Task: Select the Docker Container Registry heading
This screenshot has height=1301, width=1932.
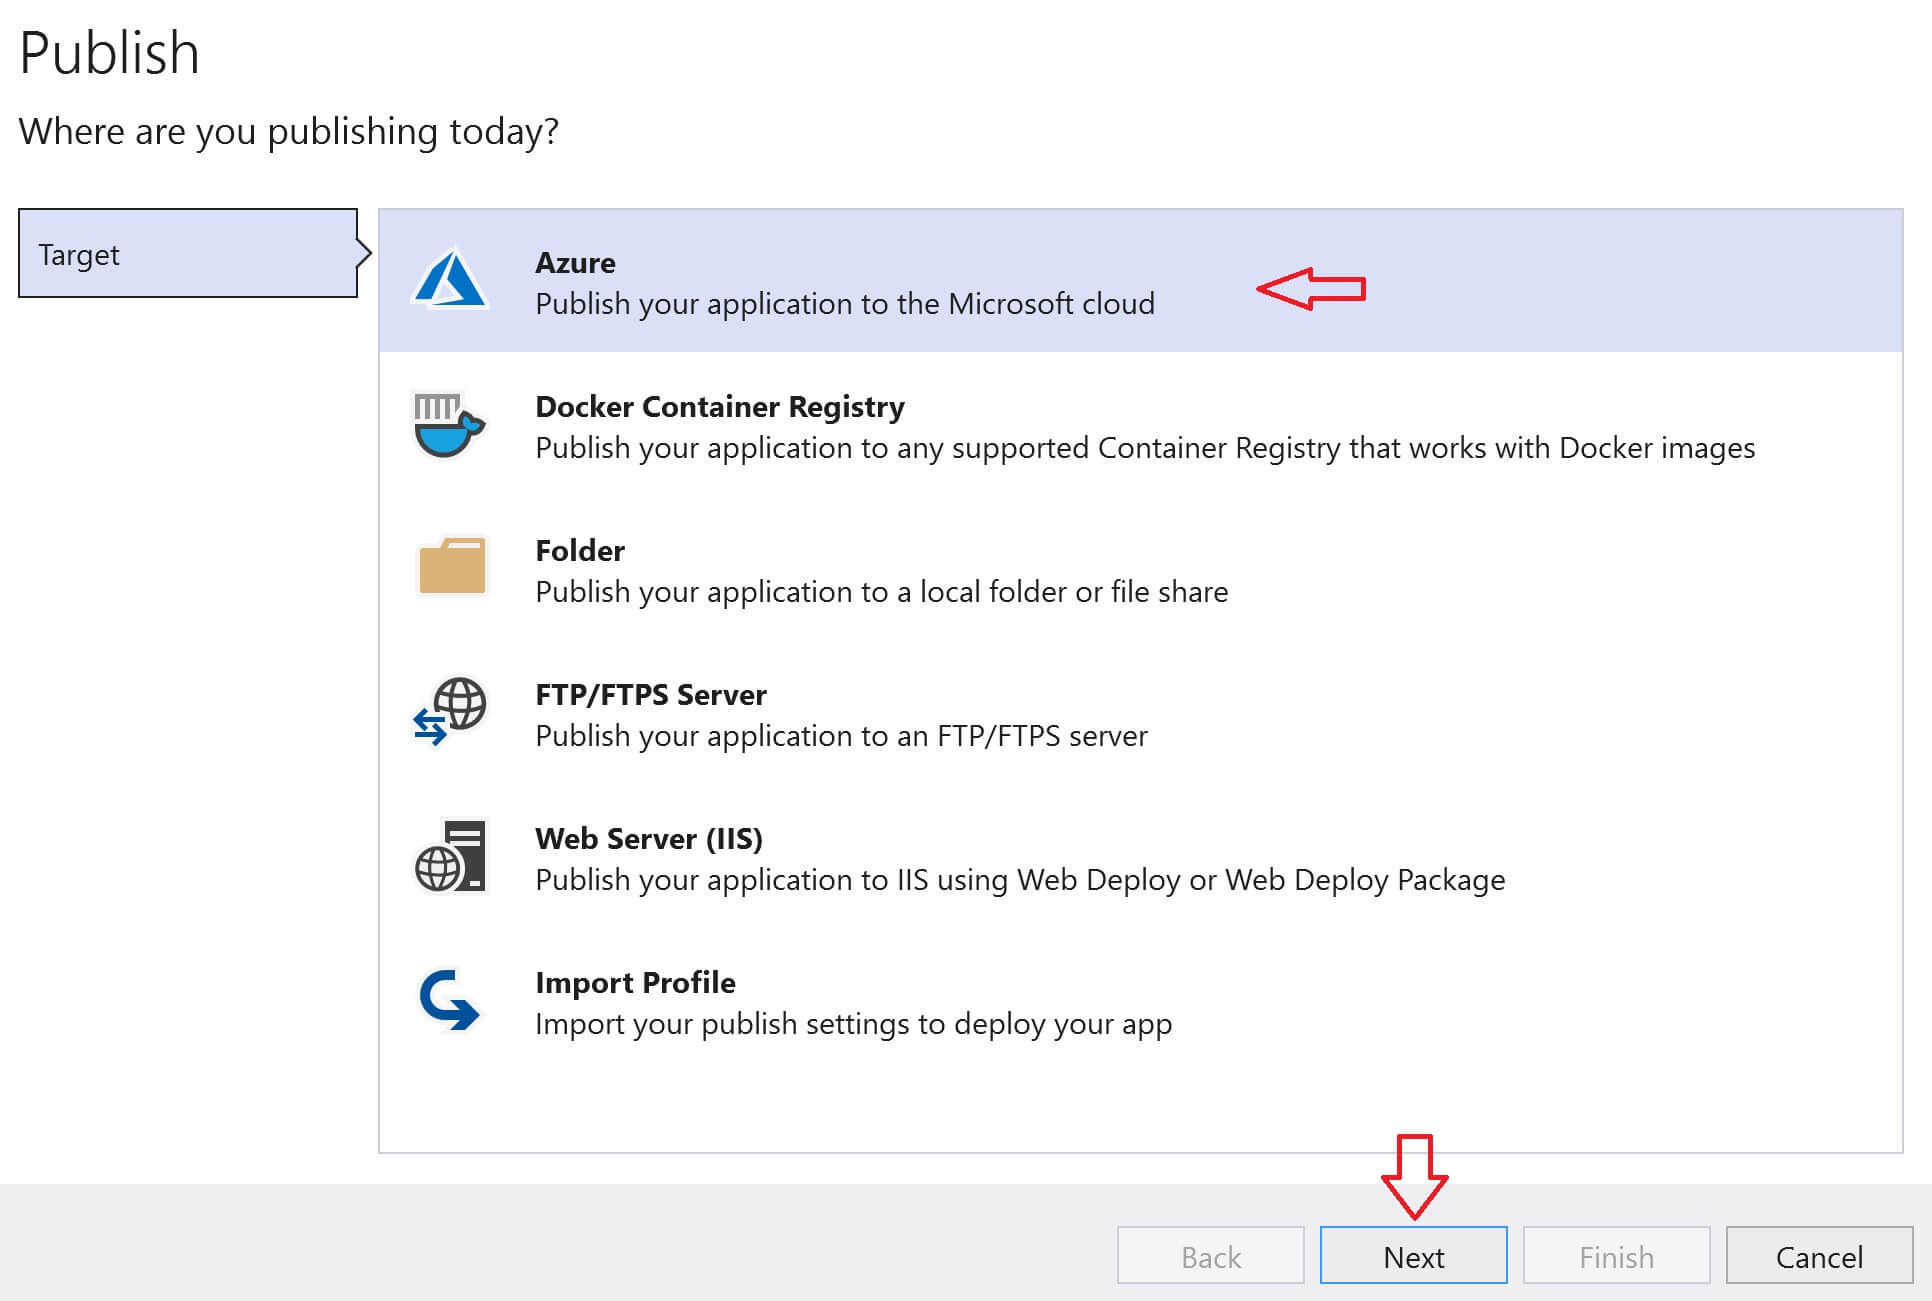Action: (x=720, y=407)
